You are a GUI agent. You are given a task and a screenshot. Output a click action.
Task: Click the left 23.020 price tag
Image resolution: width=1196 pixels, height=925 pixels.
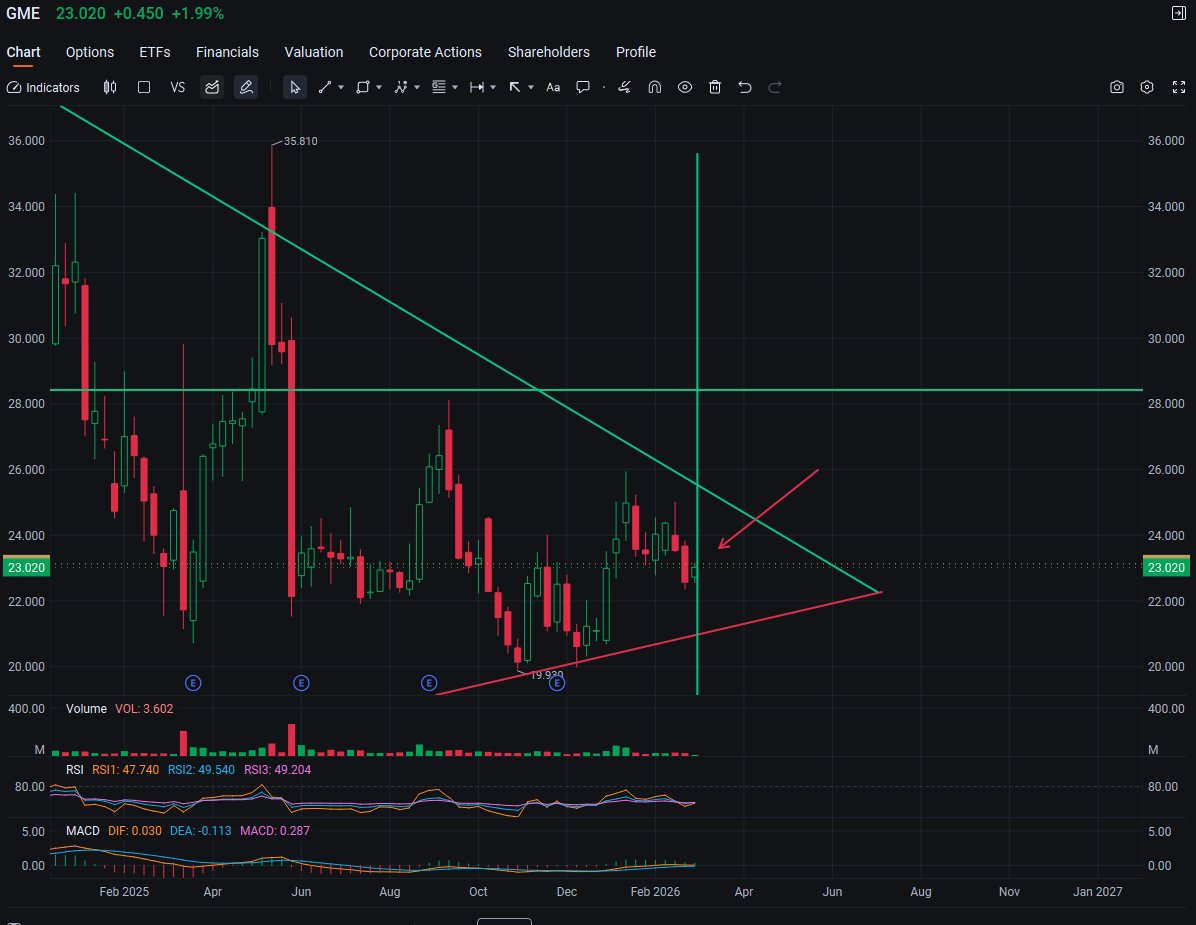(x=27, y=567)
